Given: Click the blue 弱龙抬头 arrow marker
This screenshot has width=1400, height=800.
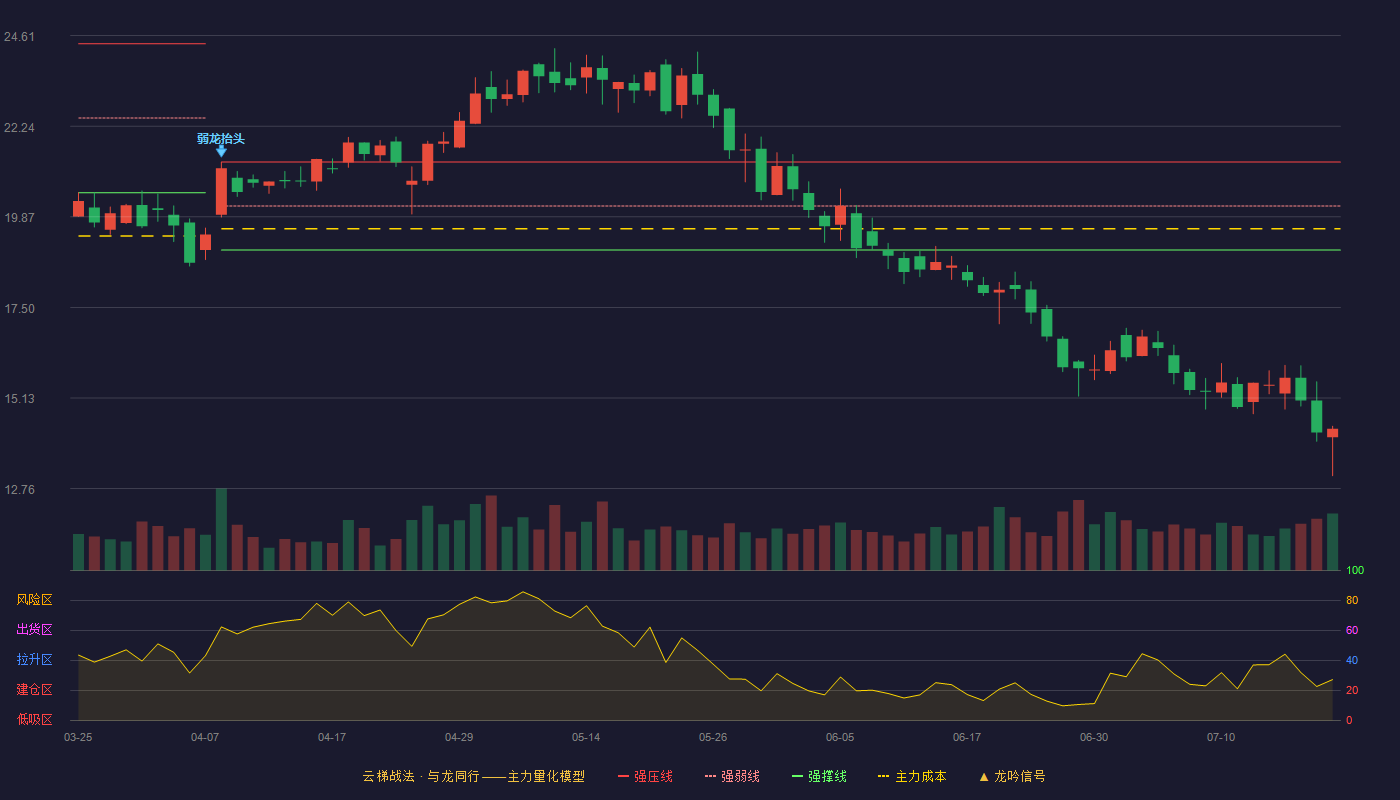Looking at the screenshot, I should [x=221, y=152].
